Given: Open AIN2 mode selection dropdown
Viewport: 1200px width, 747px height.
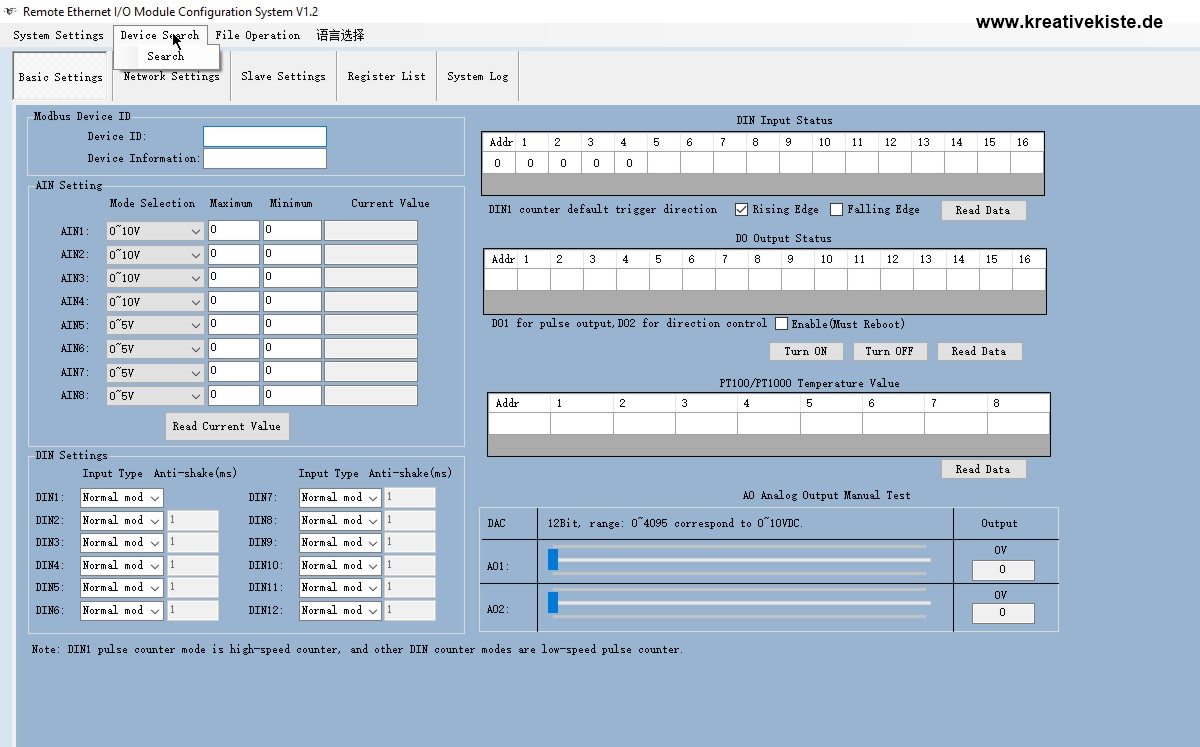Looking at the screenshot, I should coord(155,255).
